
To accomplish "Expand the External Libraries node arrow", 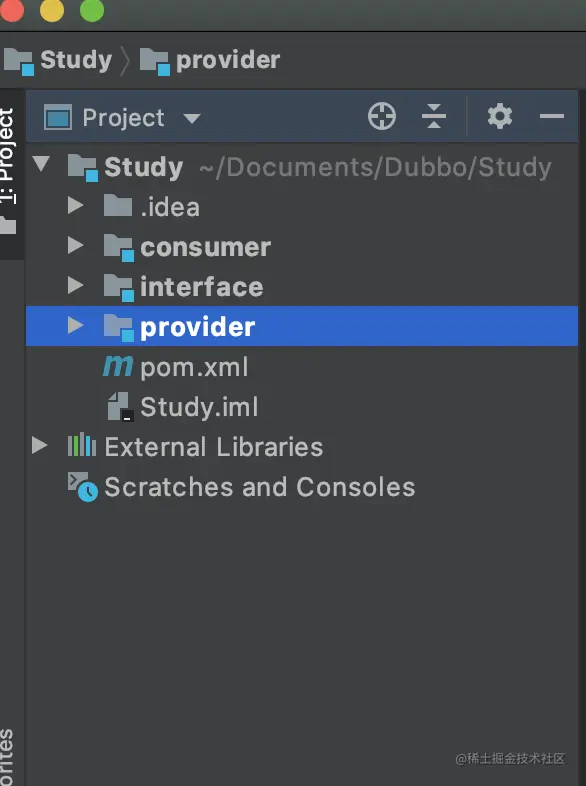I will (39, 445).
